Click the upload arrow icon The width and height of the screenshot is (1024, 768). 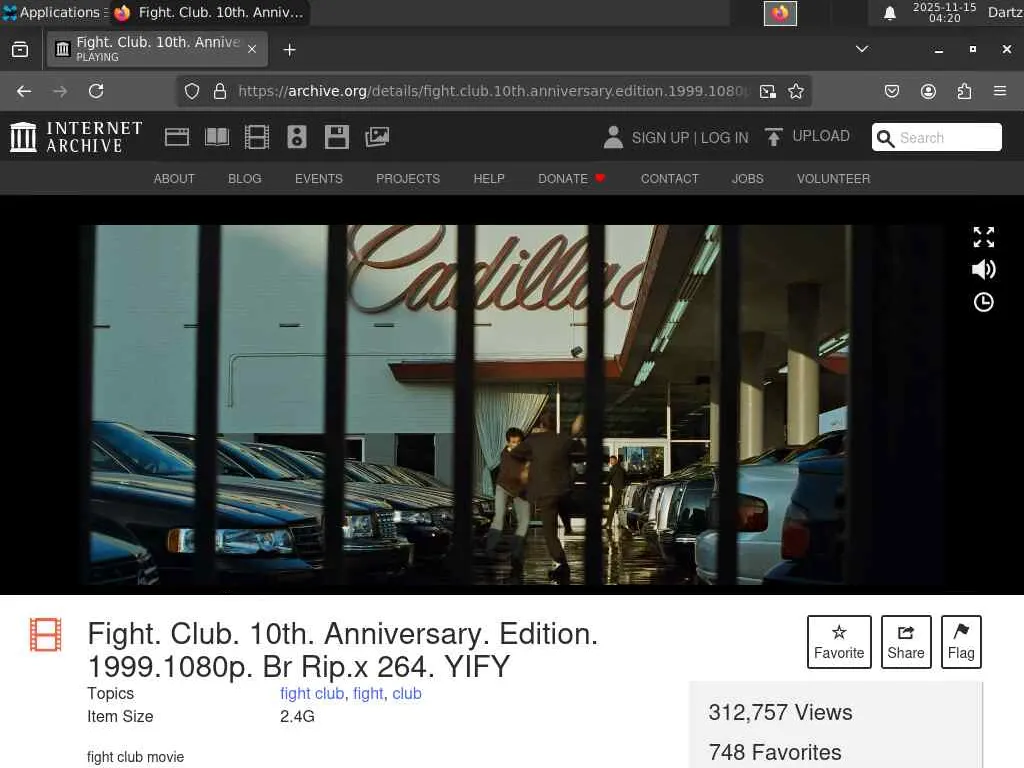pyautogui.click(x=773, y=137)
